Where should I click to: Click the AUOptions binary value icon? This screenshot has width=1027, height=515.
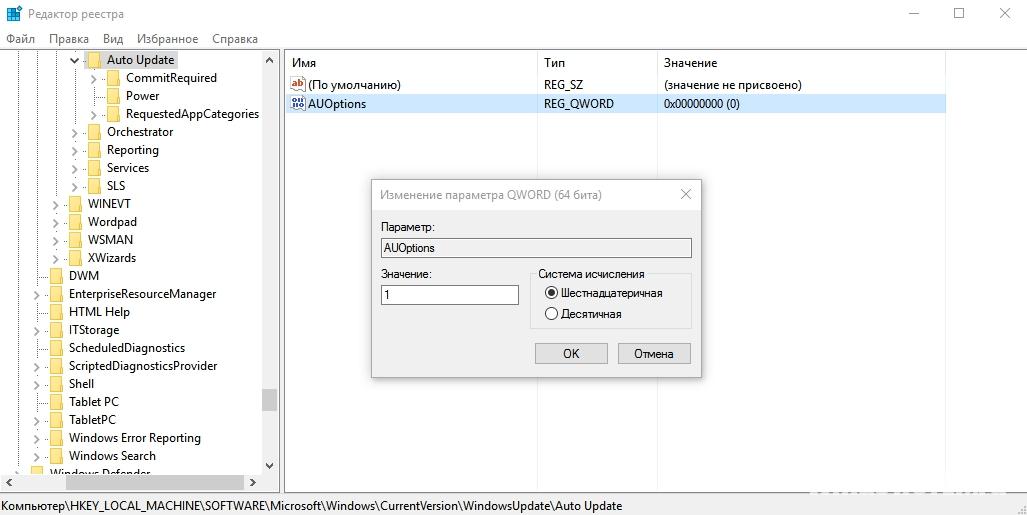tap(297, 103)
